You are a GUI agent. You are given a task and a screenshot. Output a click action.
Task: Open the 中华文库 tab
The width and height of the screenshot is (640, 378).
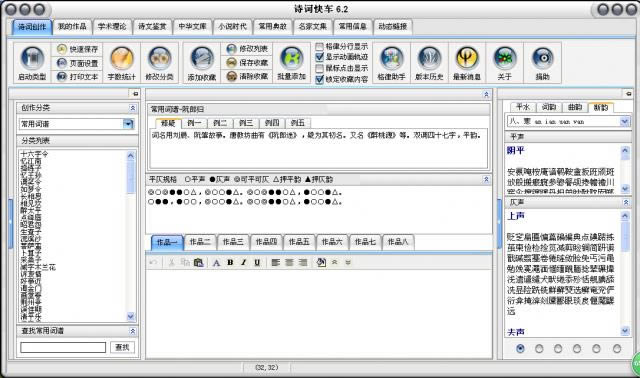click(x=192, y=27)
